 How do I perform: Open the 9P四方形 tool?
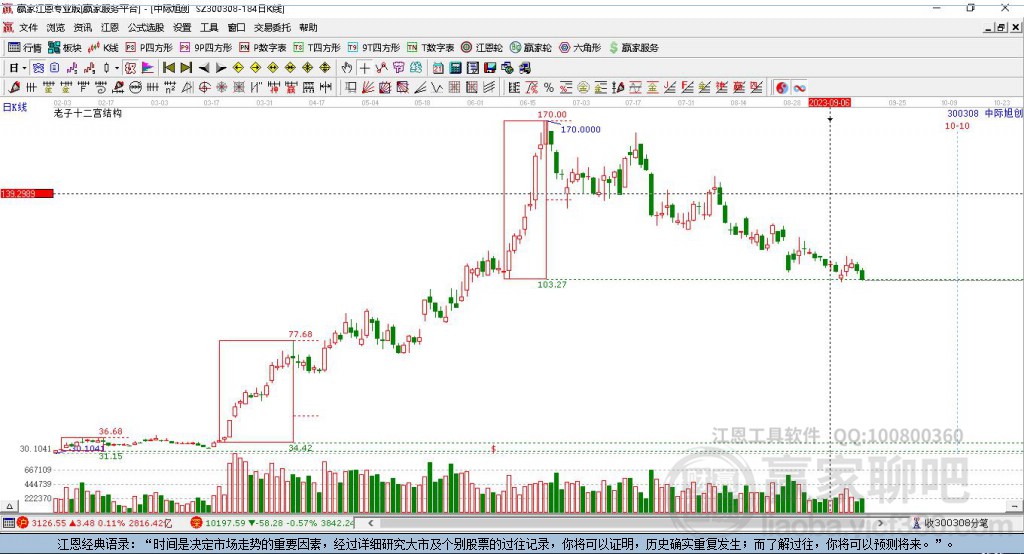pyautogui.click(x=206, y=48)
